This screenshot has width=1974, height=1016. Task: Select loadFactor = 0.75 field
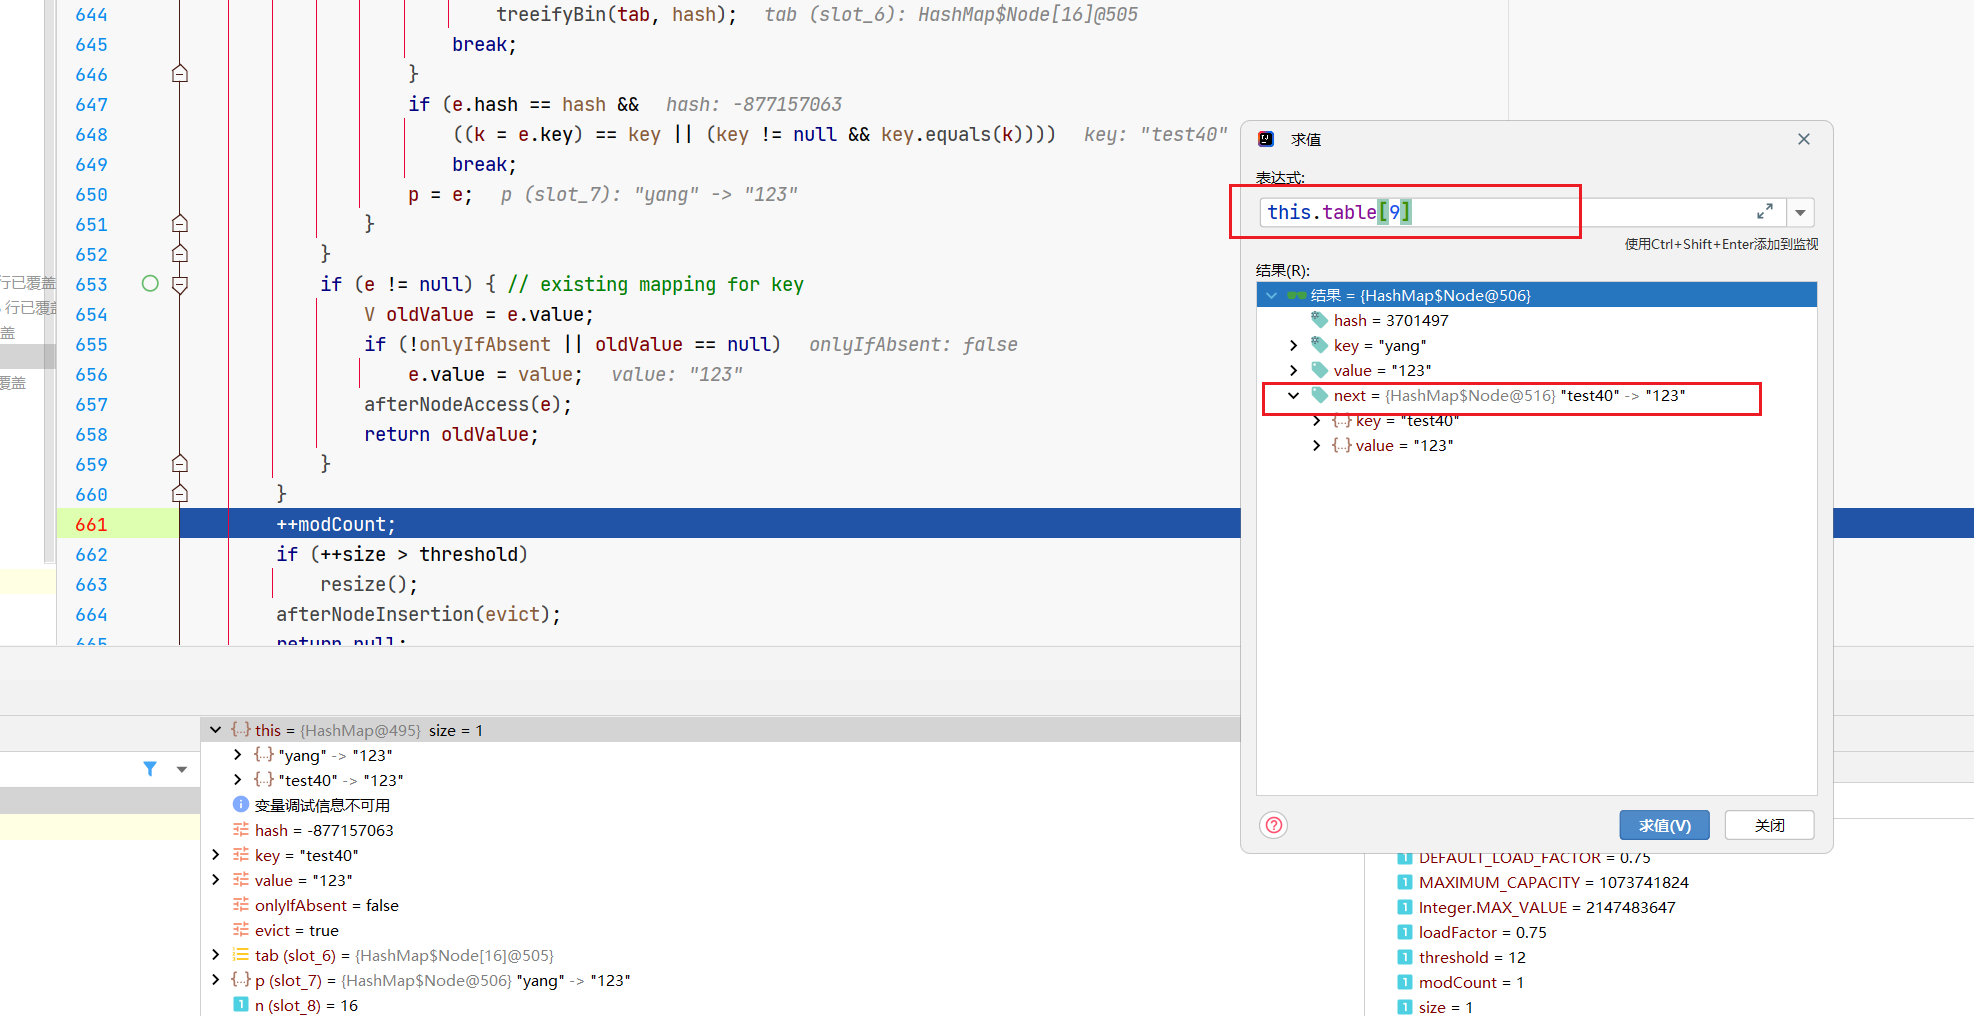click(1482, 932)
